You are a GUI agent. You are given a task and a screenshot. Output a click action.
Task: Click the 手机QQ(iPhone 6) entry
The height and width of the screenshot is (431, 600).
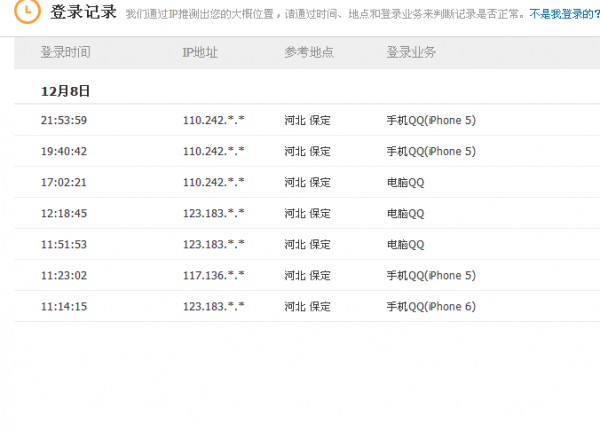click(x=431, y=306)
